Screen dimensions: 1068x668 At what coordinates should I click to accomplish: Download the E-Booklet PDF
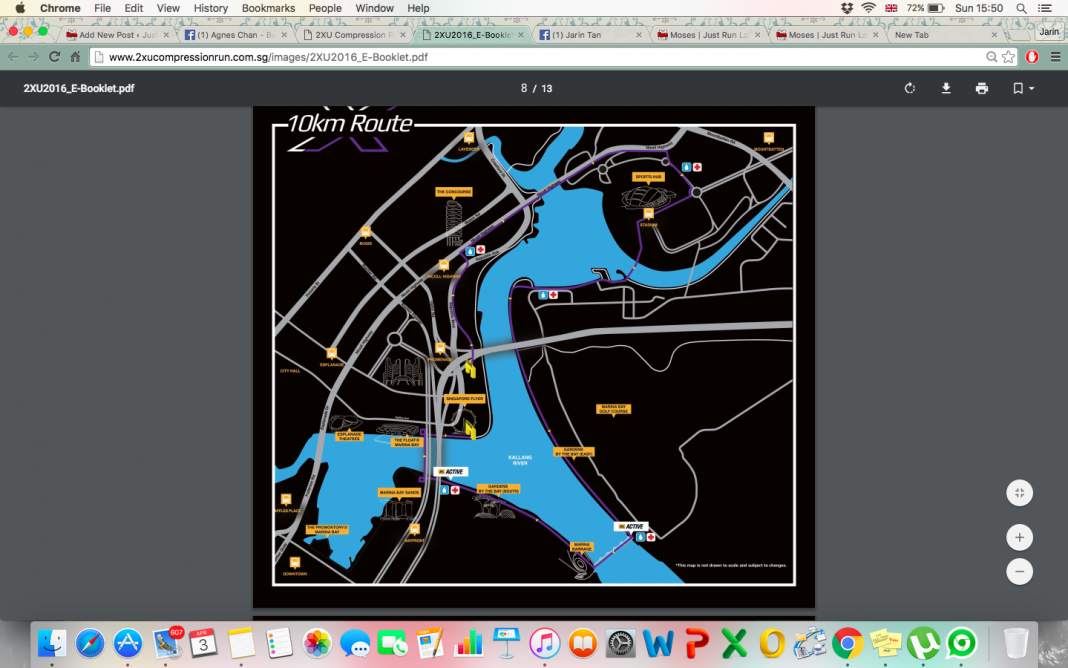tap(946, 88)
